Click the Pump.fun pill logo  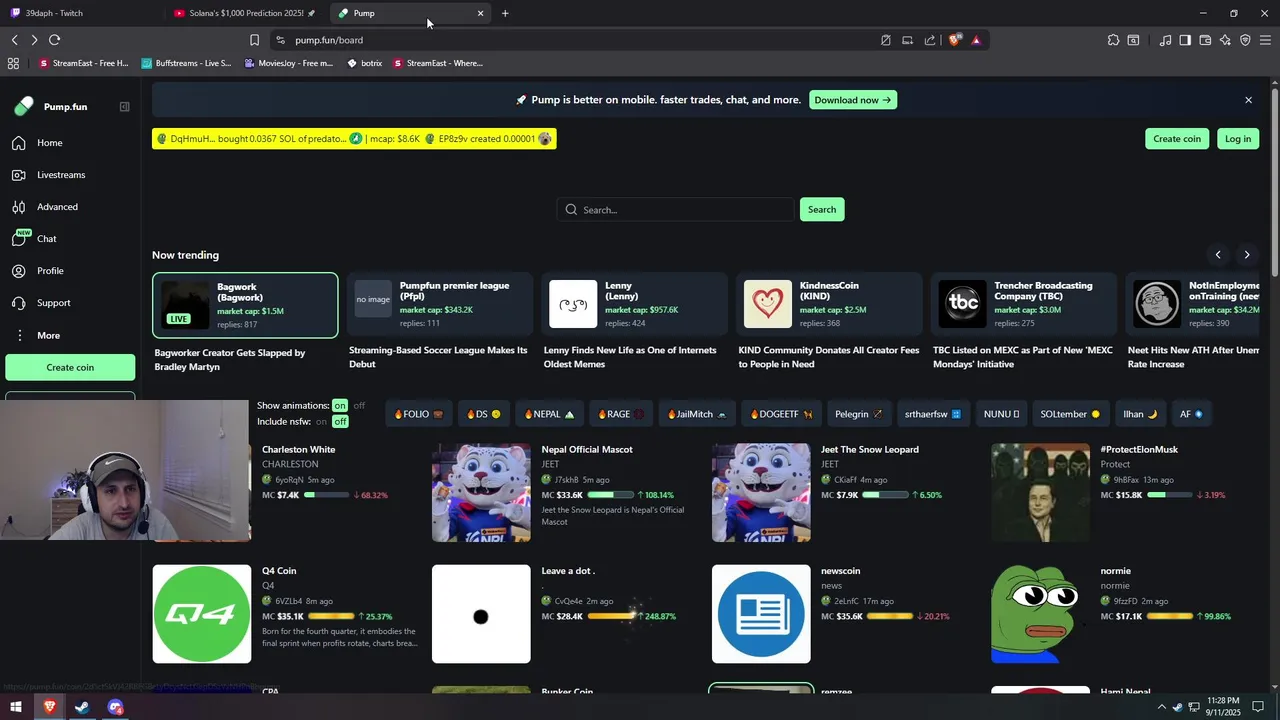tap(24, 106)
